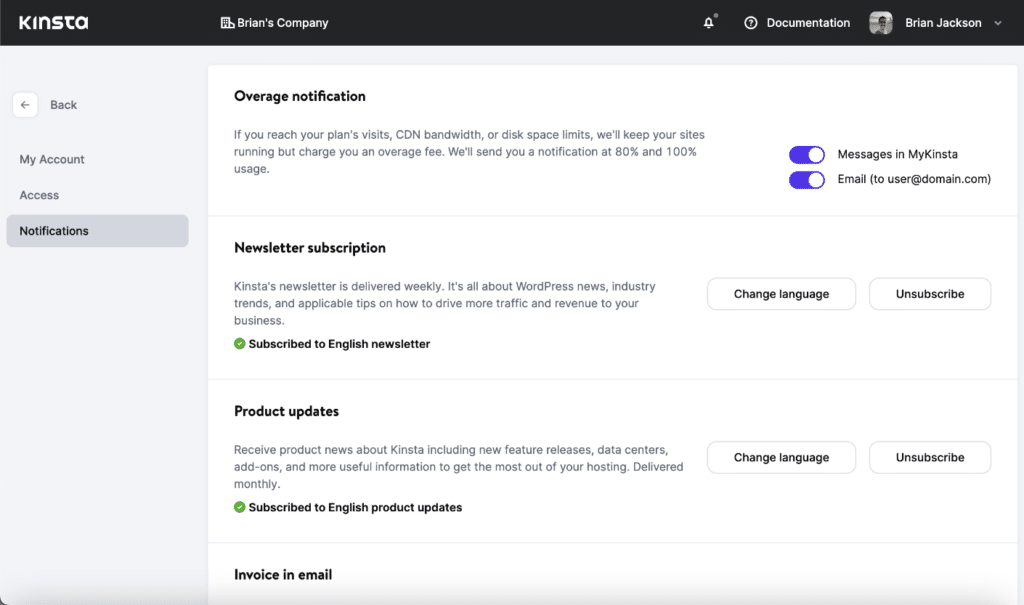1024x605 pixels.
Task: Click the back arrow button
Action: coord(25,105)
